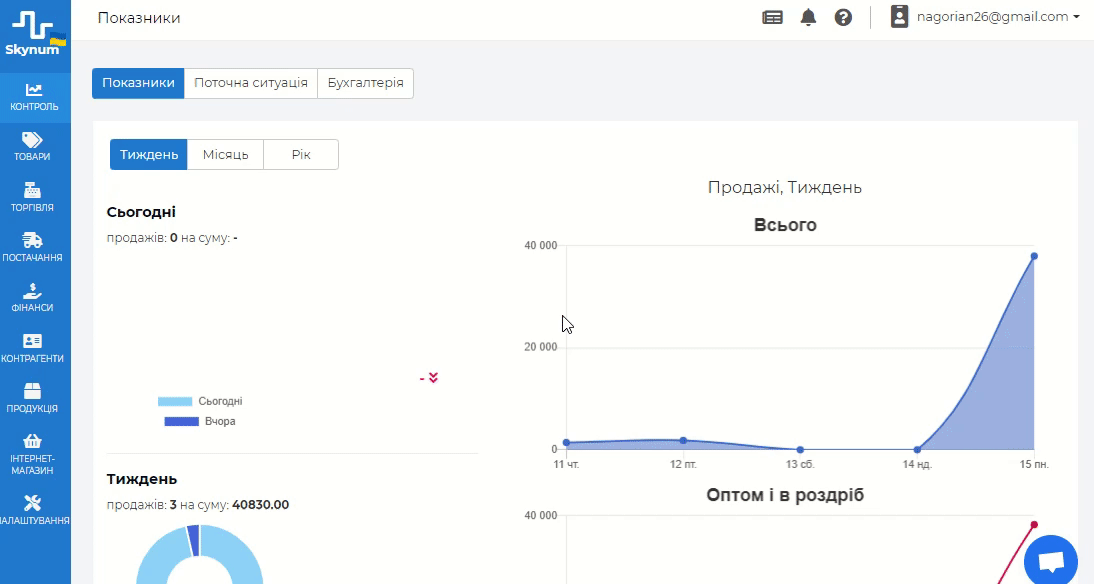Click the Продажі, Тиждень chart title
Image resolution: width=1094 pixels, height=584 pixels.
click(784, 188)
